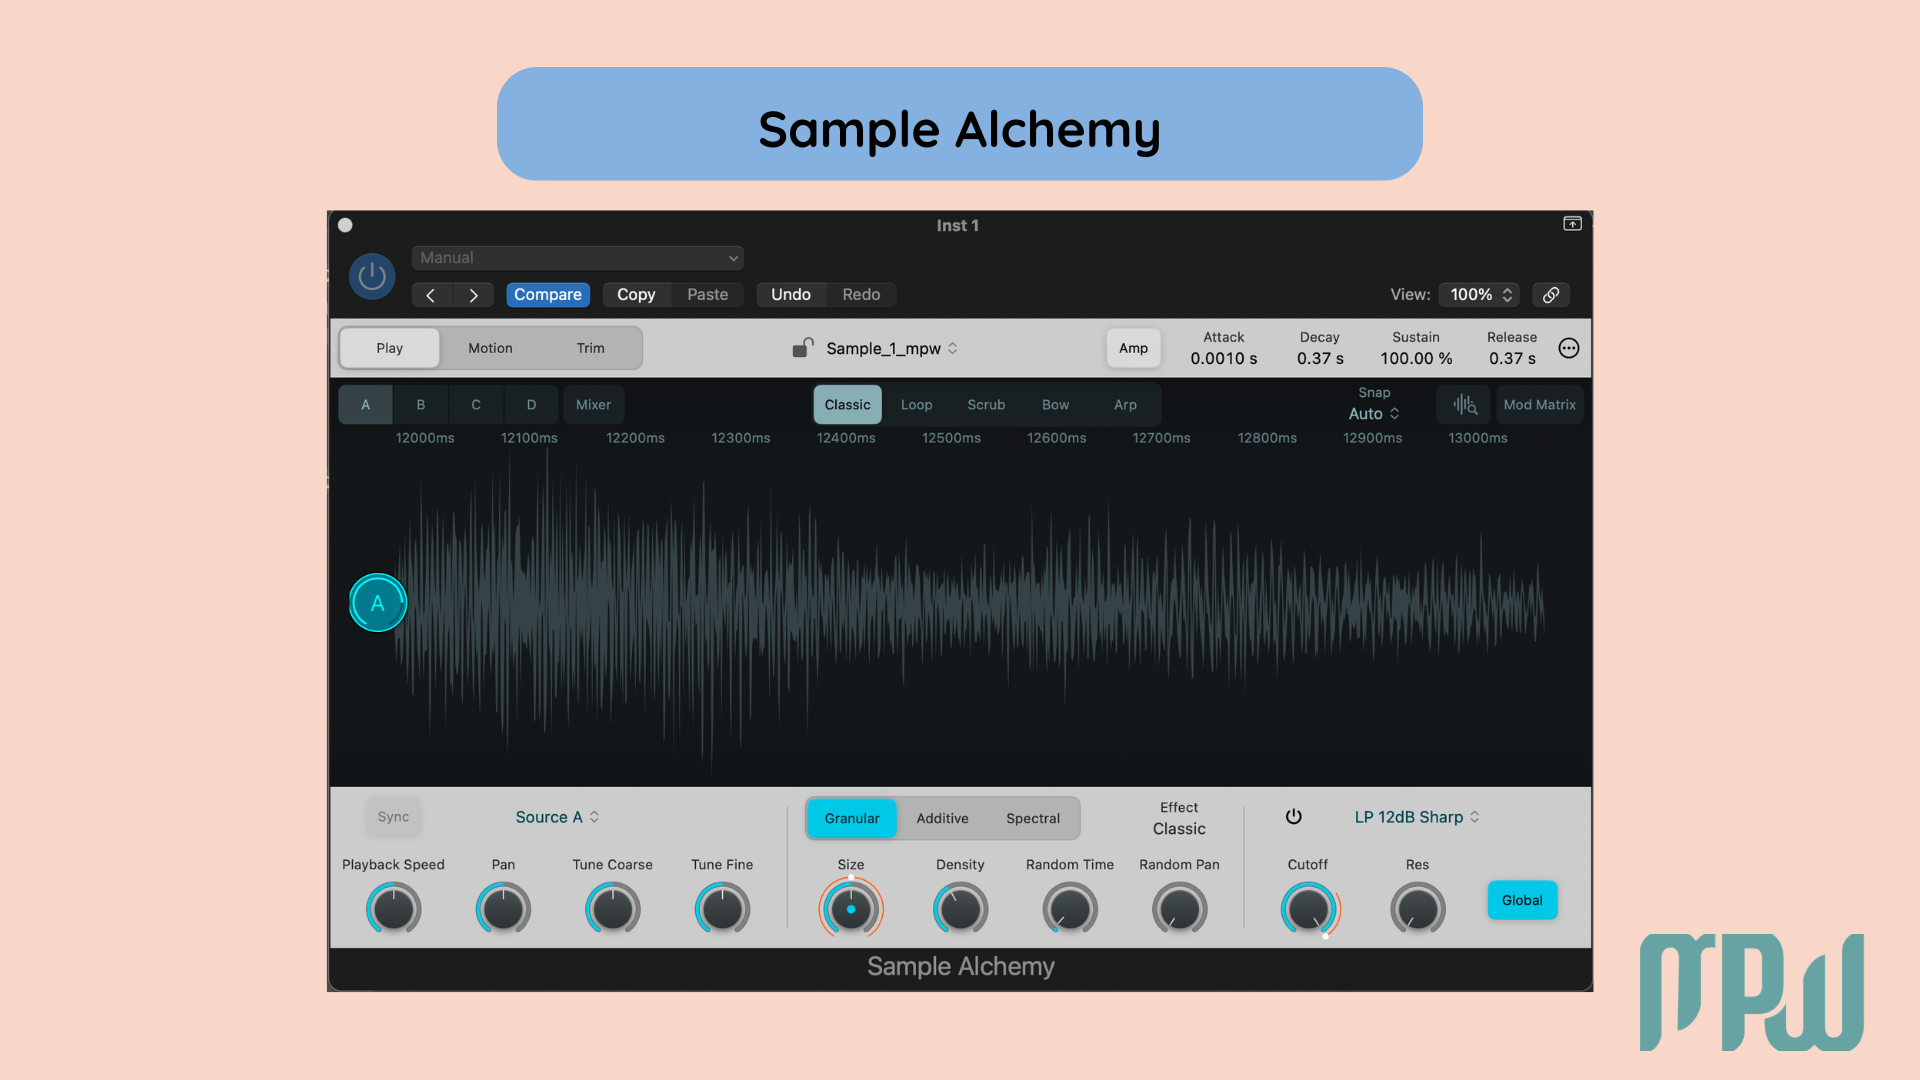Toggle the Amp envelope view
1920x1080 pixels.
[1133, 348]
